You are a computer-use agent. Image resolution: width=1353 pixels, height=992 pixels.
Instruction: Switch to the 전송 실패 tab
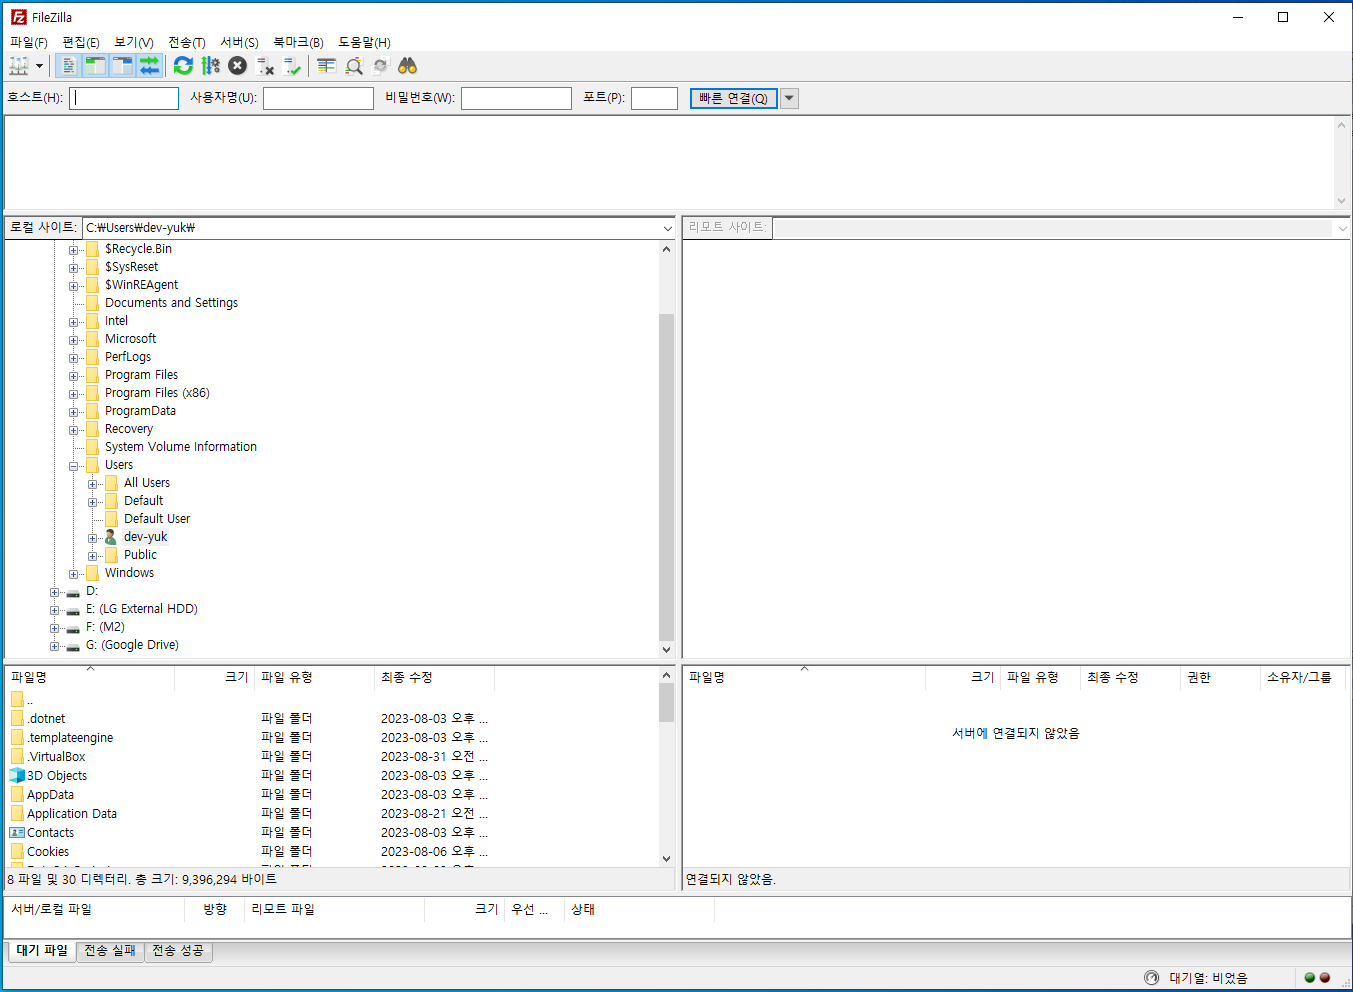click(x=110, y=950)
